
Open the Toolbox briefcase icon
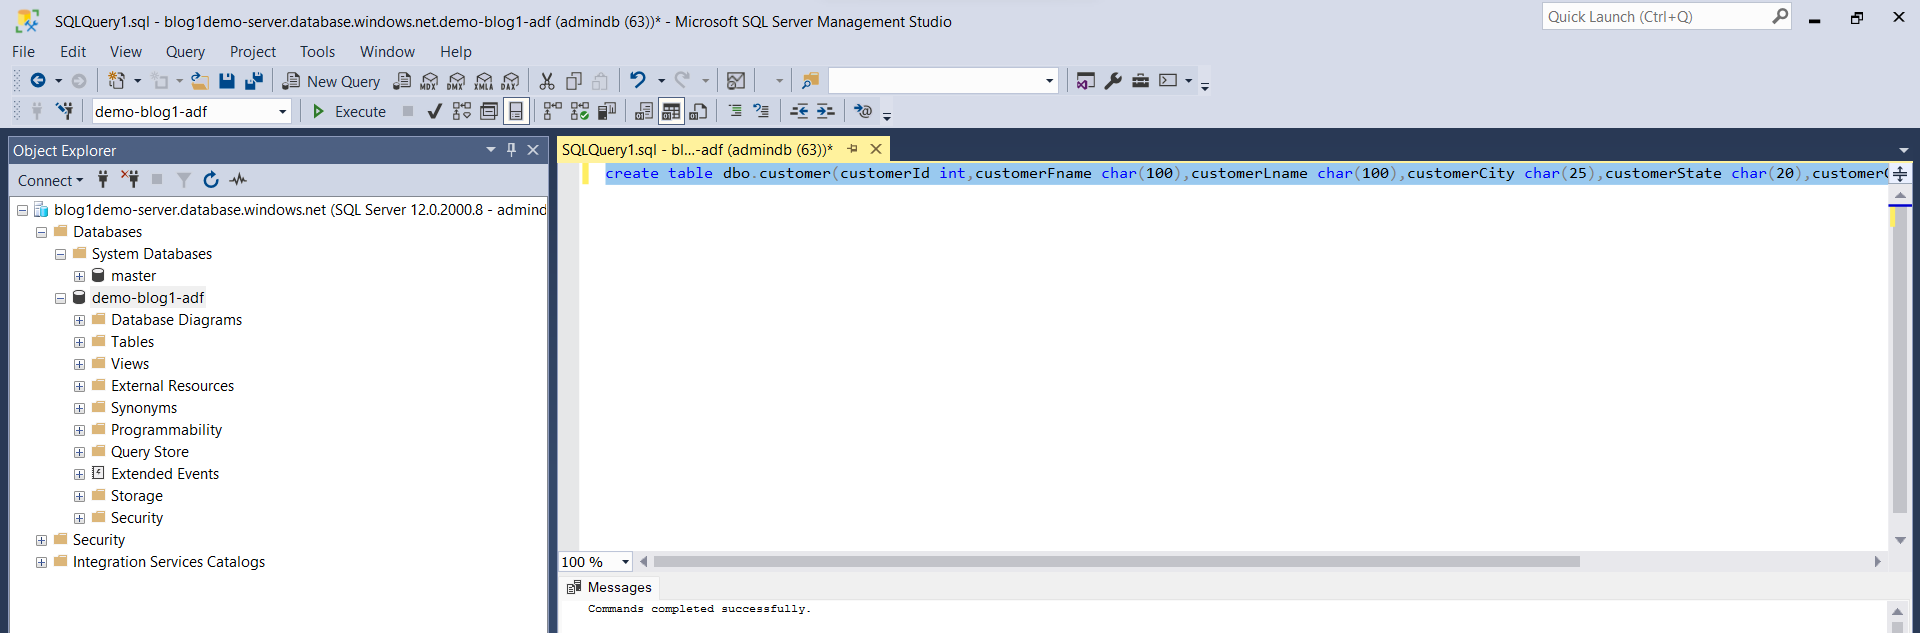(1140, 81)
